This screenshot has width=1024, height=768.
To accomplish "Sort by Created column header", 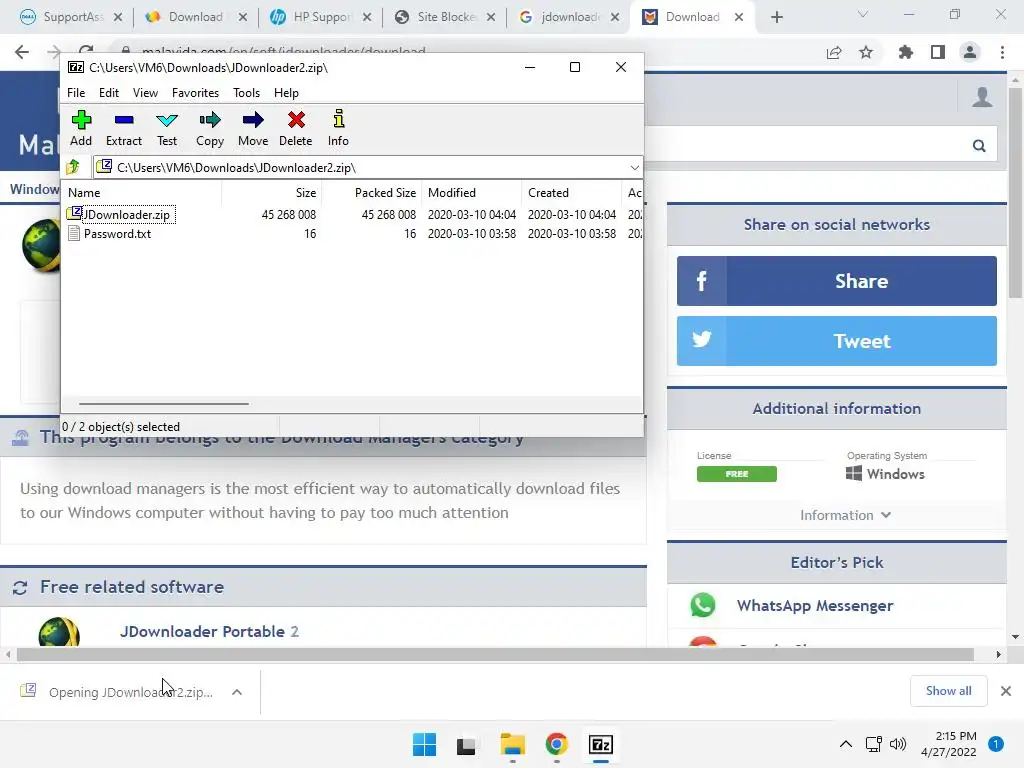I will (572, 193).
